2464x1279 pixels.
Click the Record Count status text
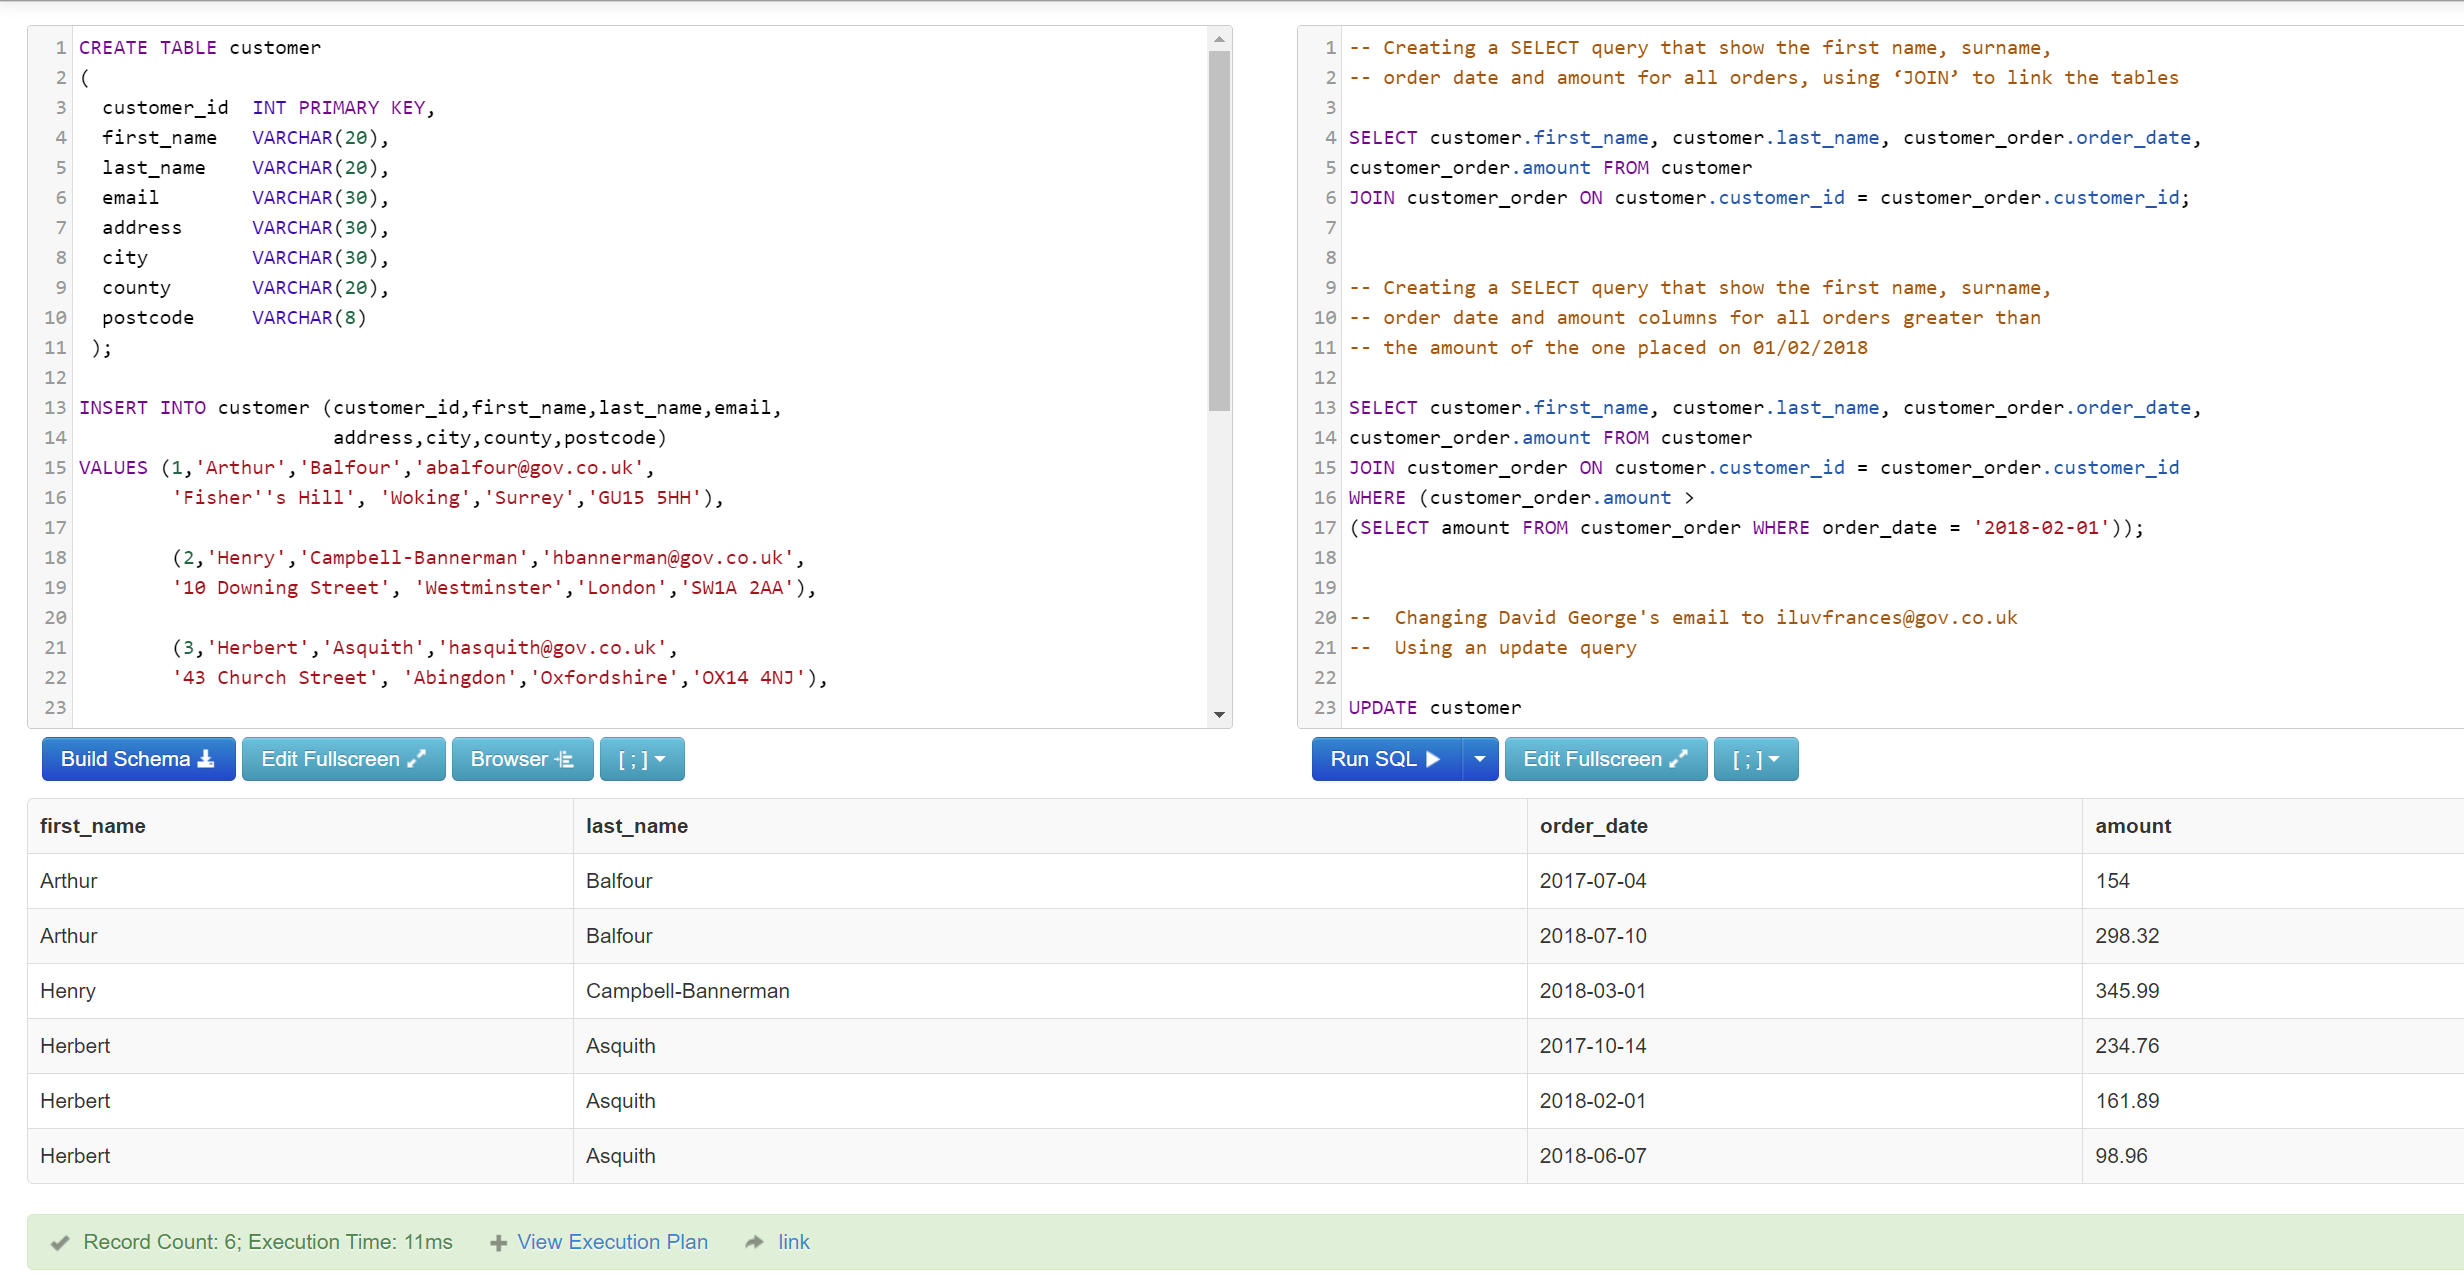(x=268, y=1242)
